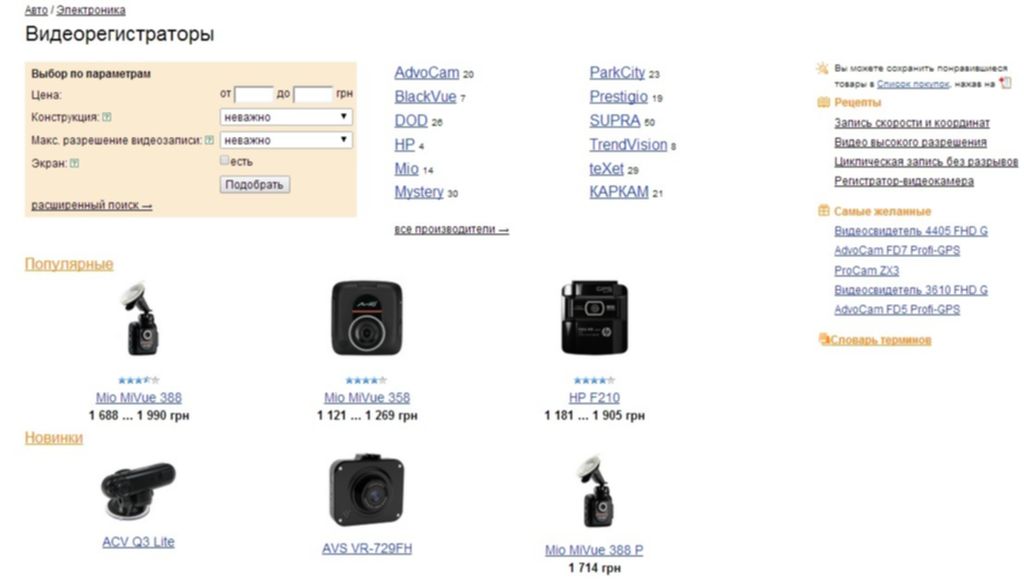Click help icon next to Конструкция
Image resolution: width=1024 pixels, height=586 pixels.
pyautogui.click(x=107, y=118)
